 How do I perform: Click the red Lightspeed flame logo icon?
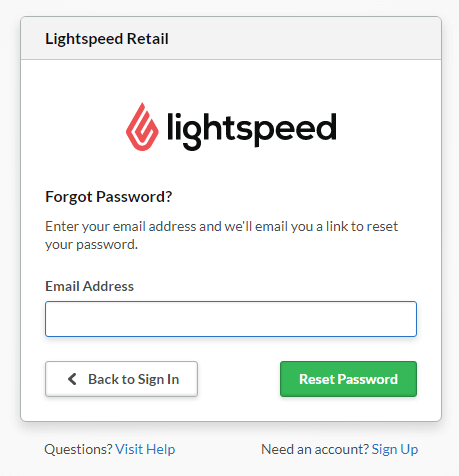(x=142, y=127)
